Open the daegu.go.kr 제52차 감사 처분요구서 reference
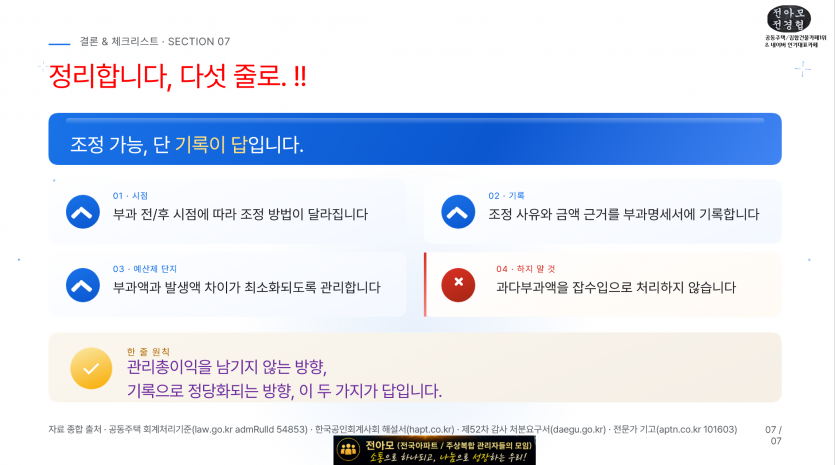The image size is (835, 465). click(x=534, y=429)
